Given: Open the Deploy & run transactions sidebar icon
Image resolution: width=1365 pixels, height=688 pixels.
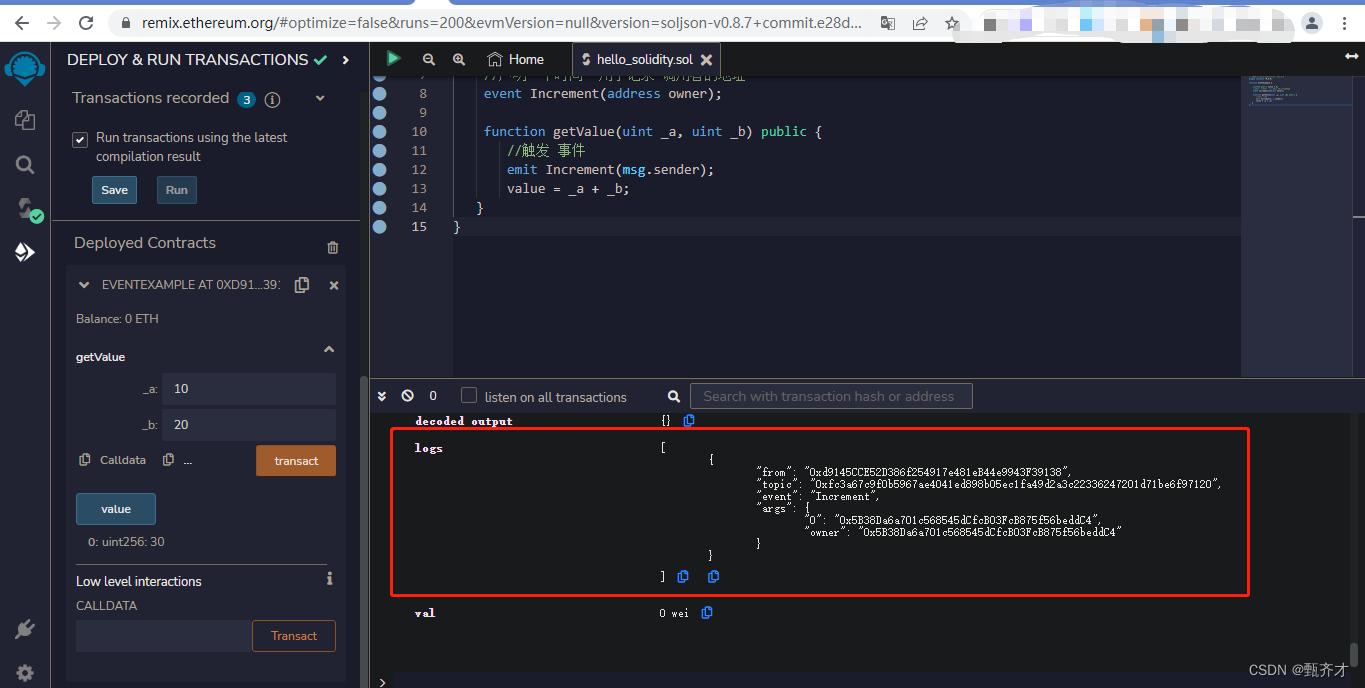Looking at the screenshot, I should (x=25, y=252).
